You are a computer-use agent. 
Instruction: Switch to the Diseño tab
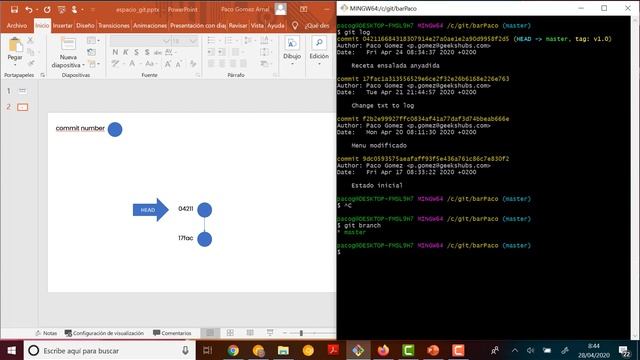tap(85, 25)
